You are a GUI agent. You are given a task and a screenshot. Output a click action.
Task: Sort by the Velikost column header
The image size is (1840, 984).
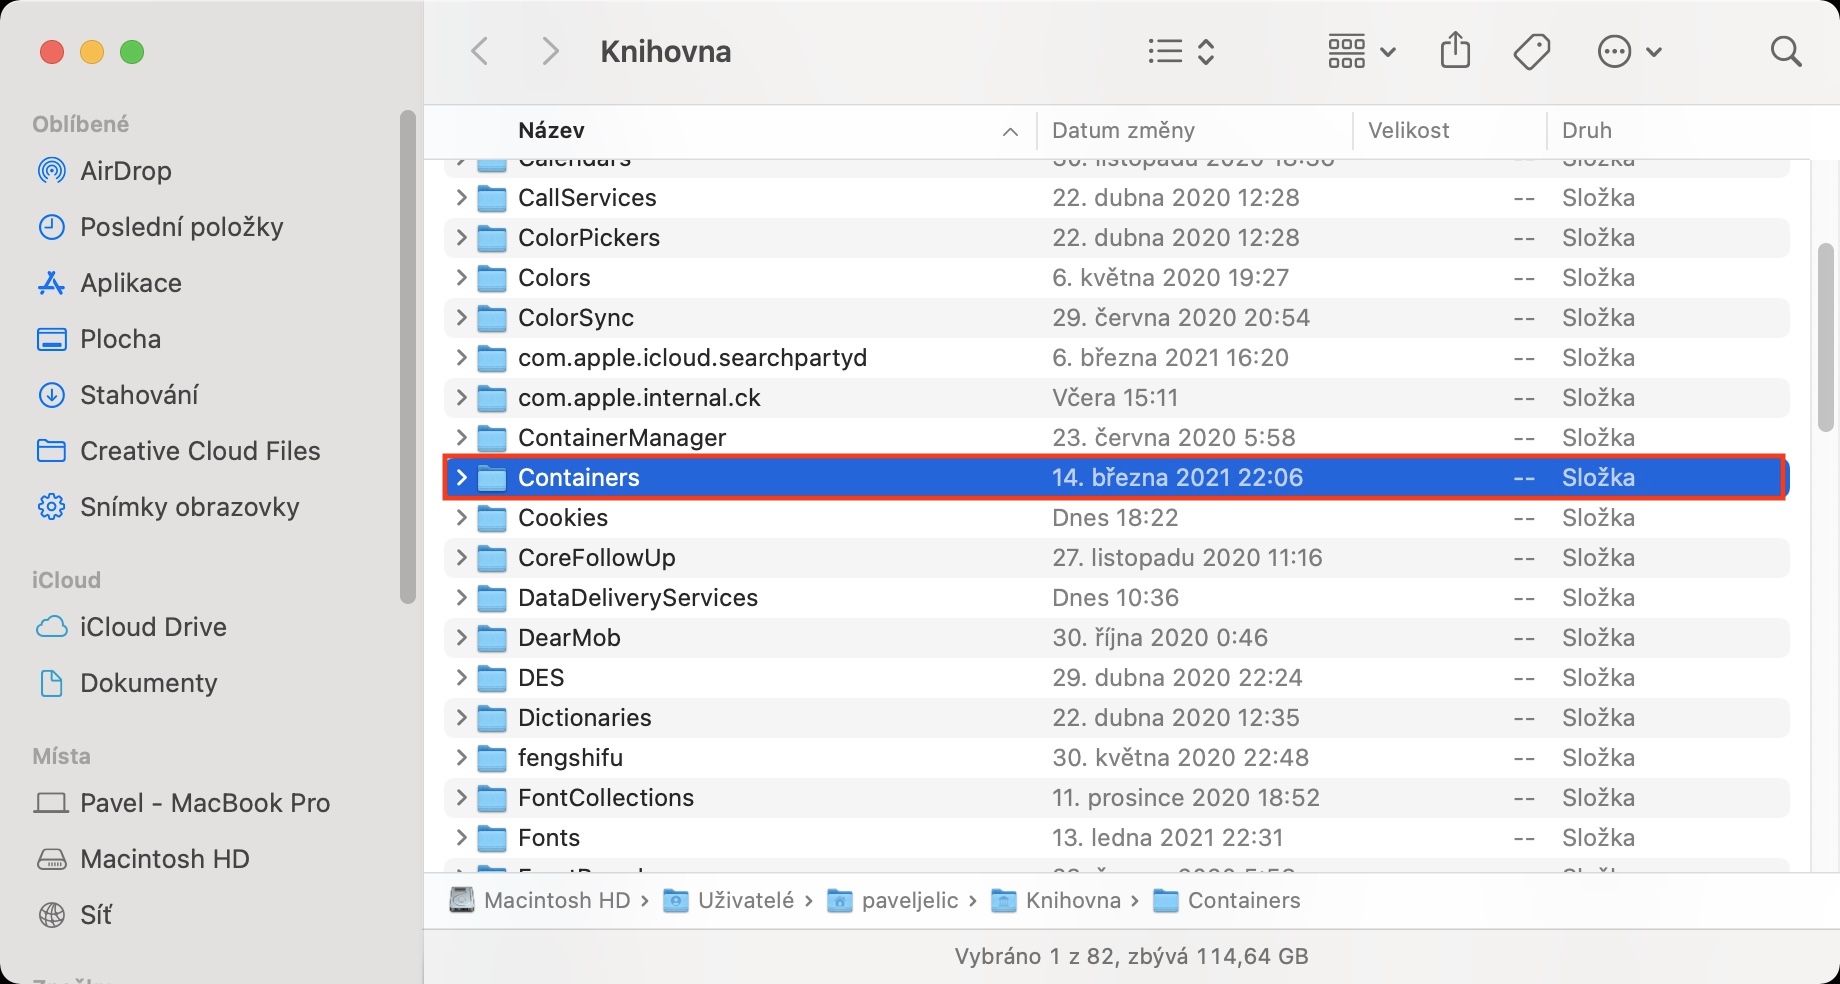(x=1408, y=130)
